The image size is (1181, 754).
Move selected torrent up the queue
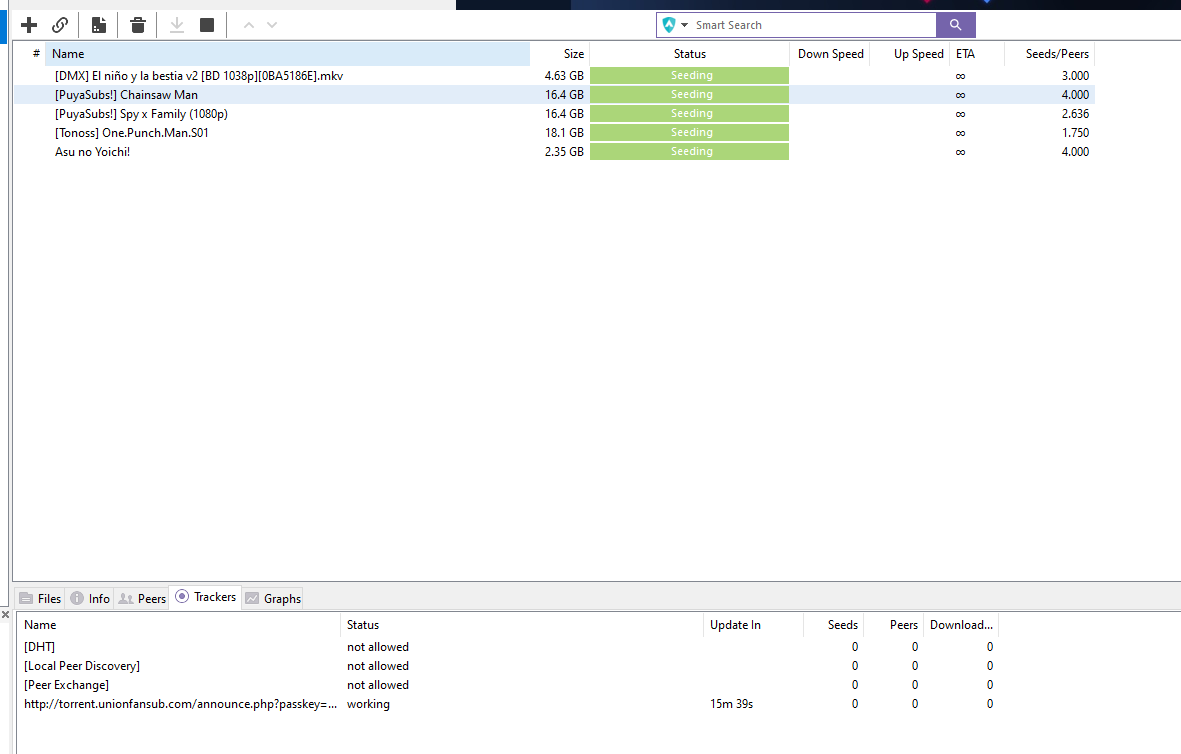pos(249,26)
